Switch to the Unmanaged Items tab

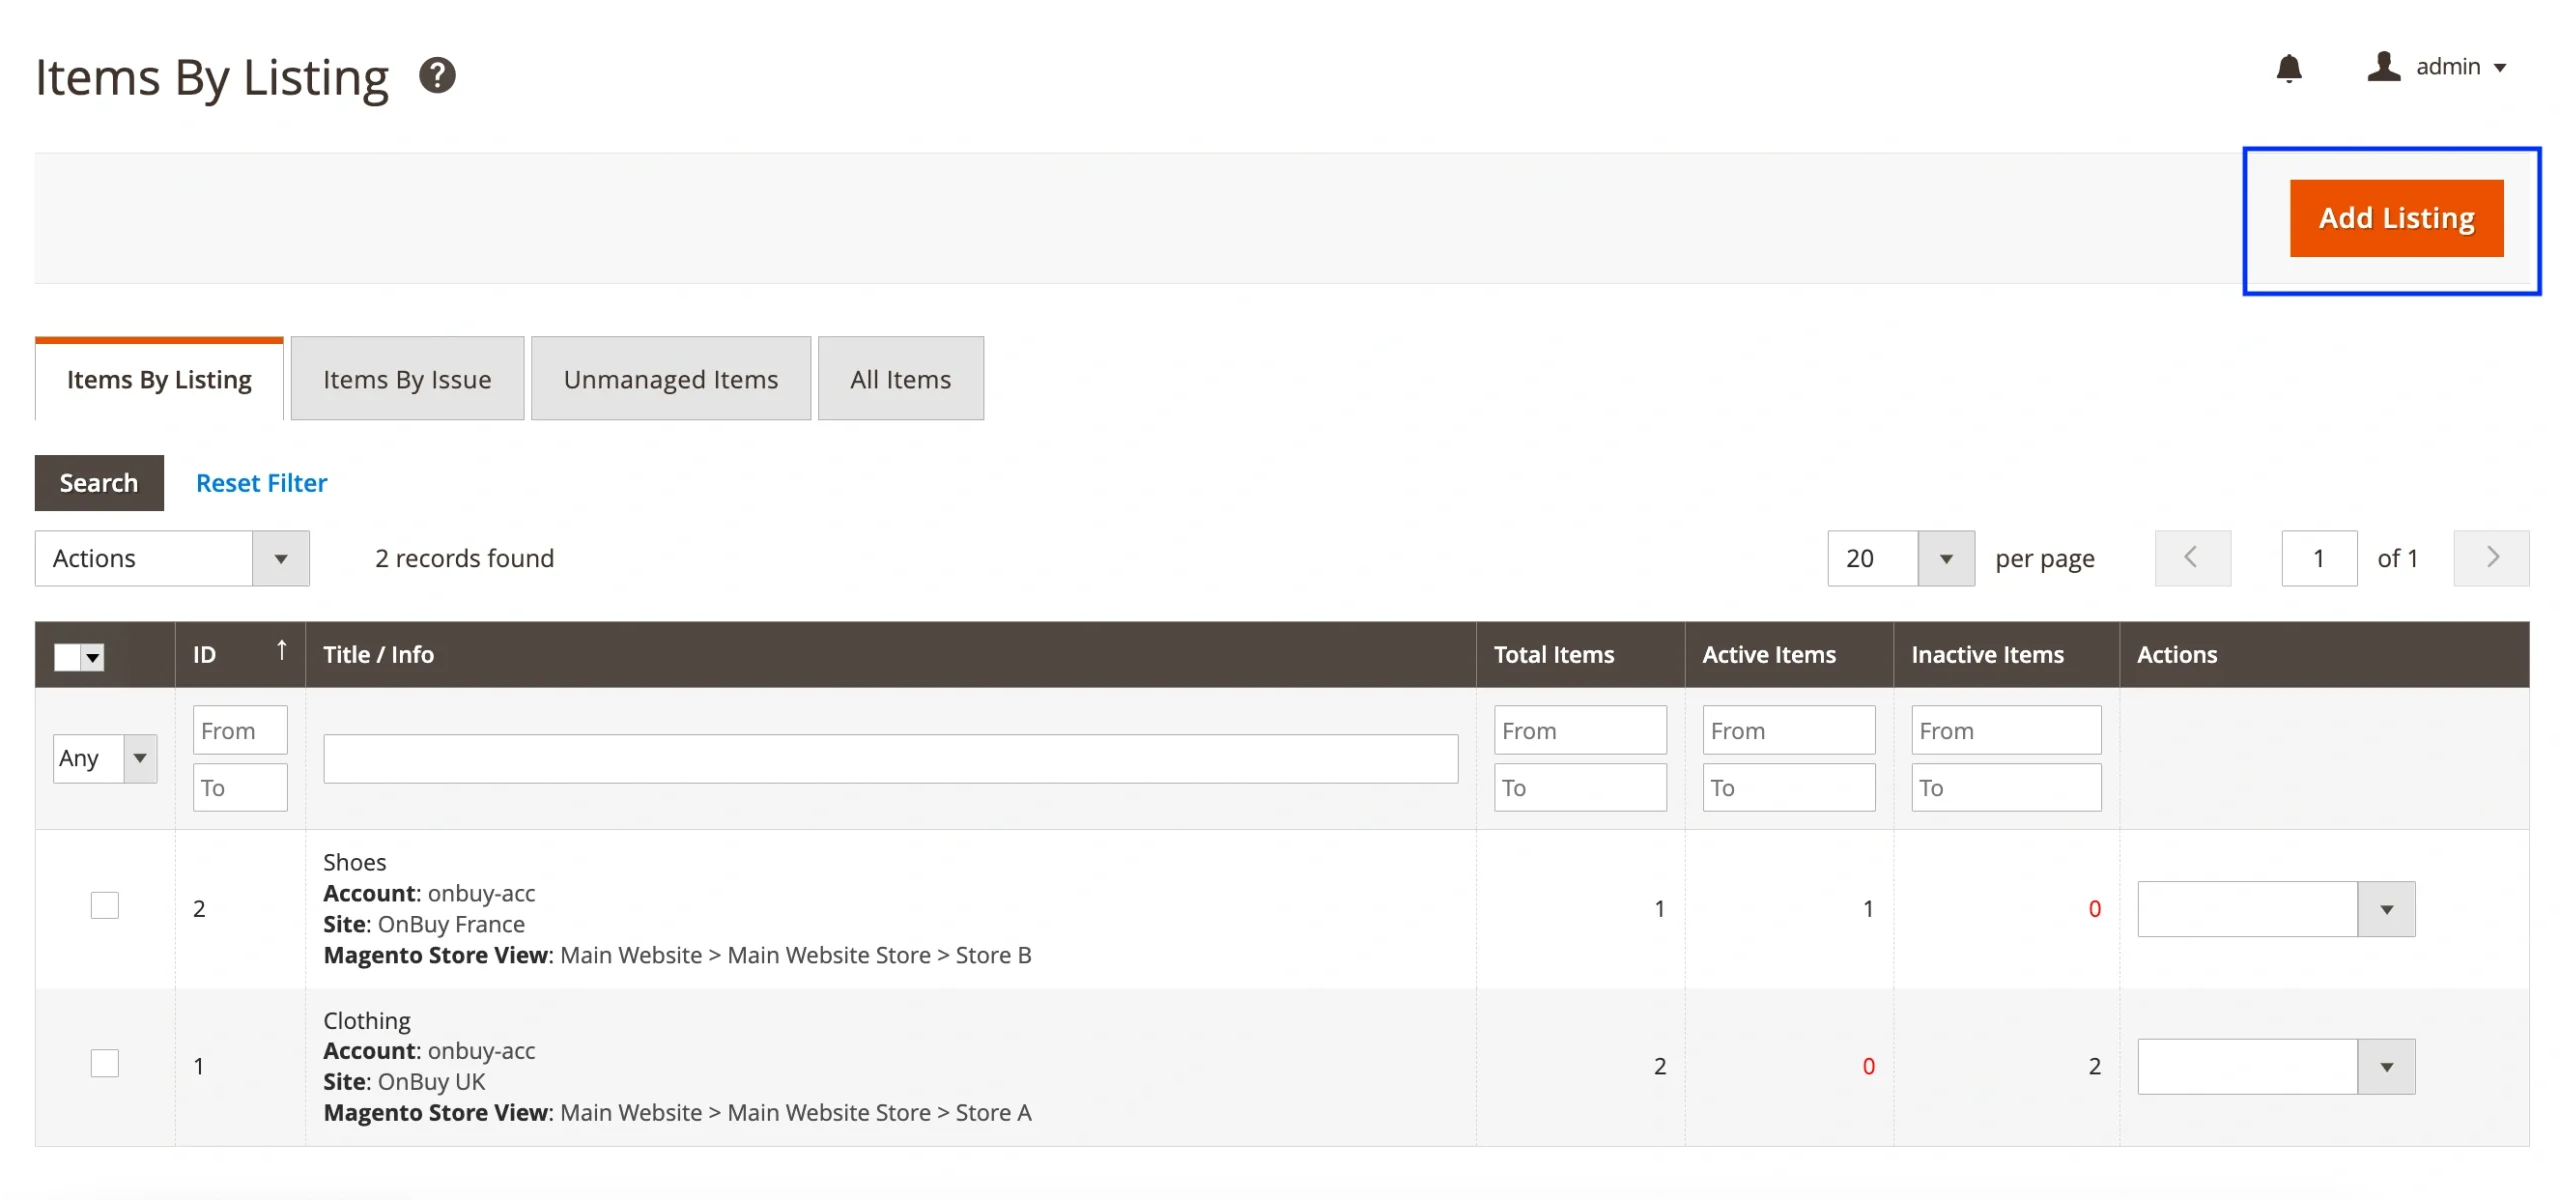pos(670,380)
